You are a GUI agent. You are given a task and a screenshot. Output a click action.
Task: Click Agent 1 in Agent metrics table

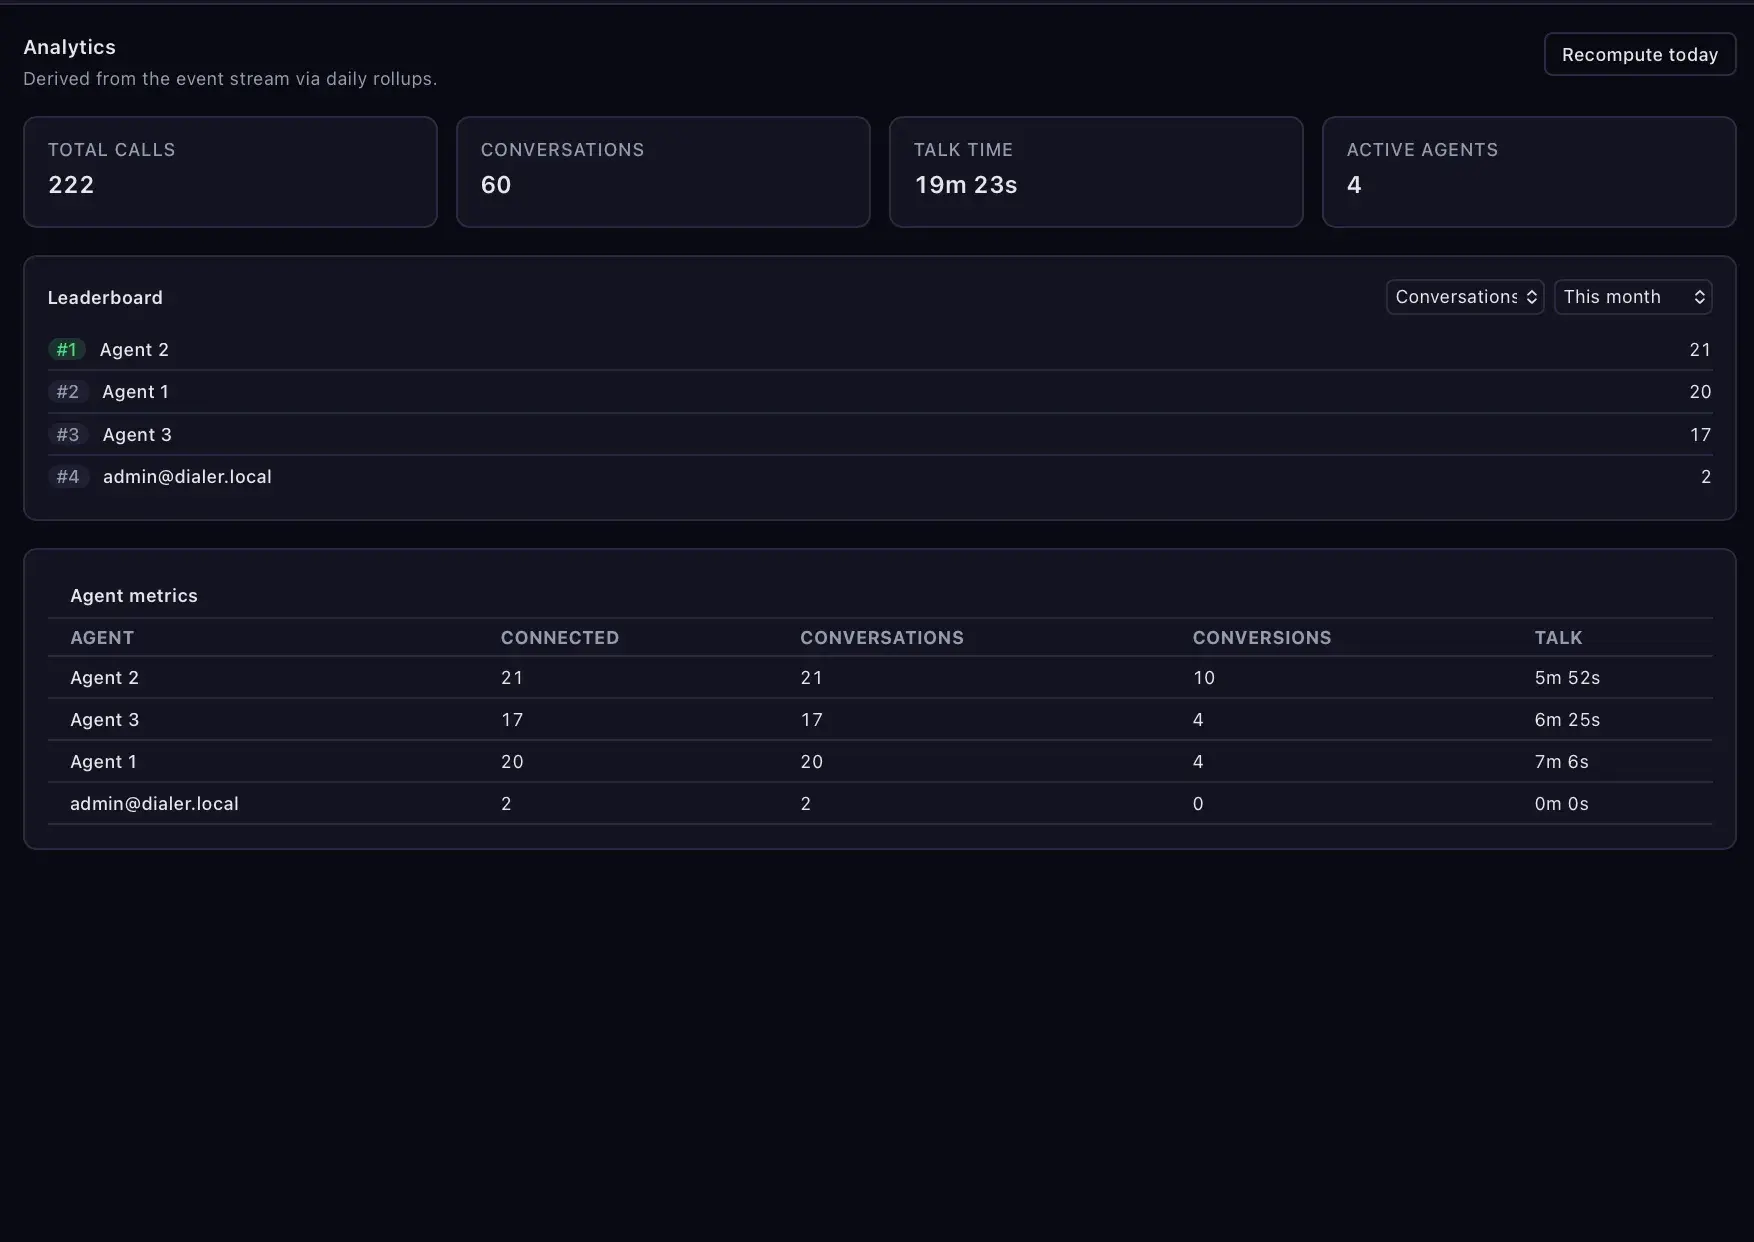coord(103,762)
